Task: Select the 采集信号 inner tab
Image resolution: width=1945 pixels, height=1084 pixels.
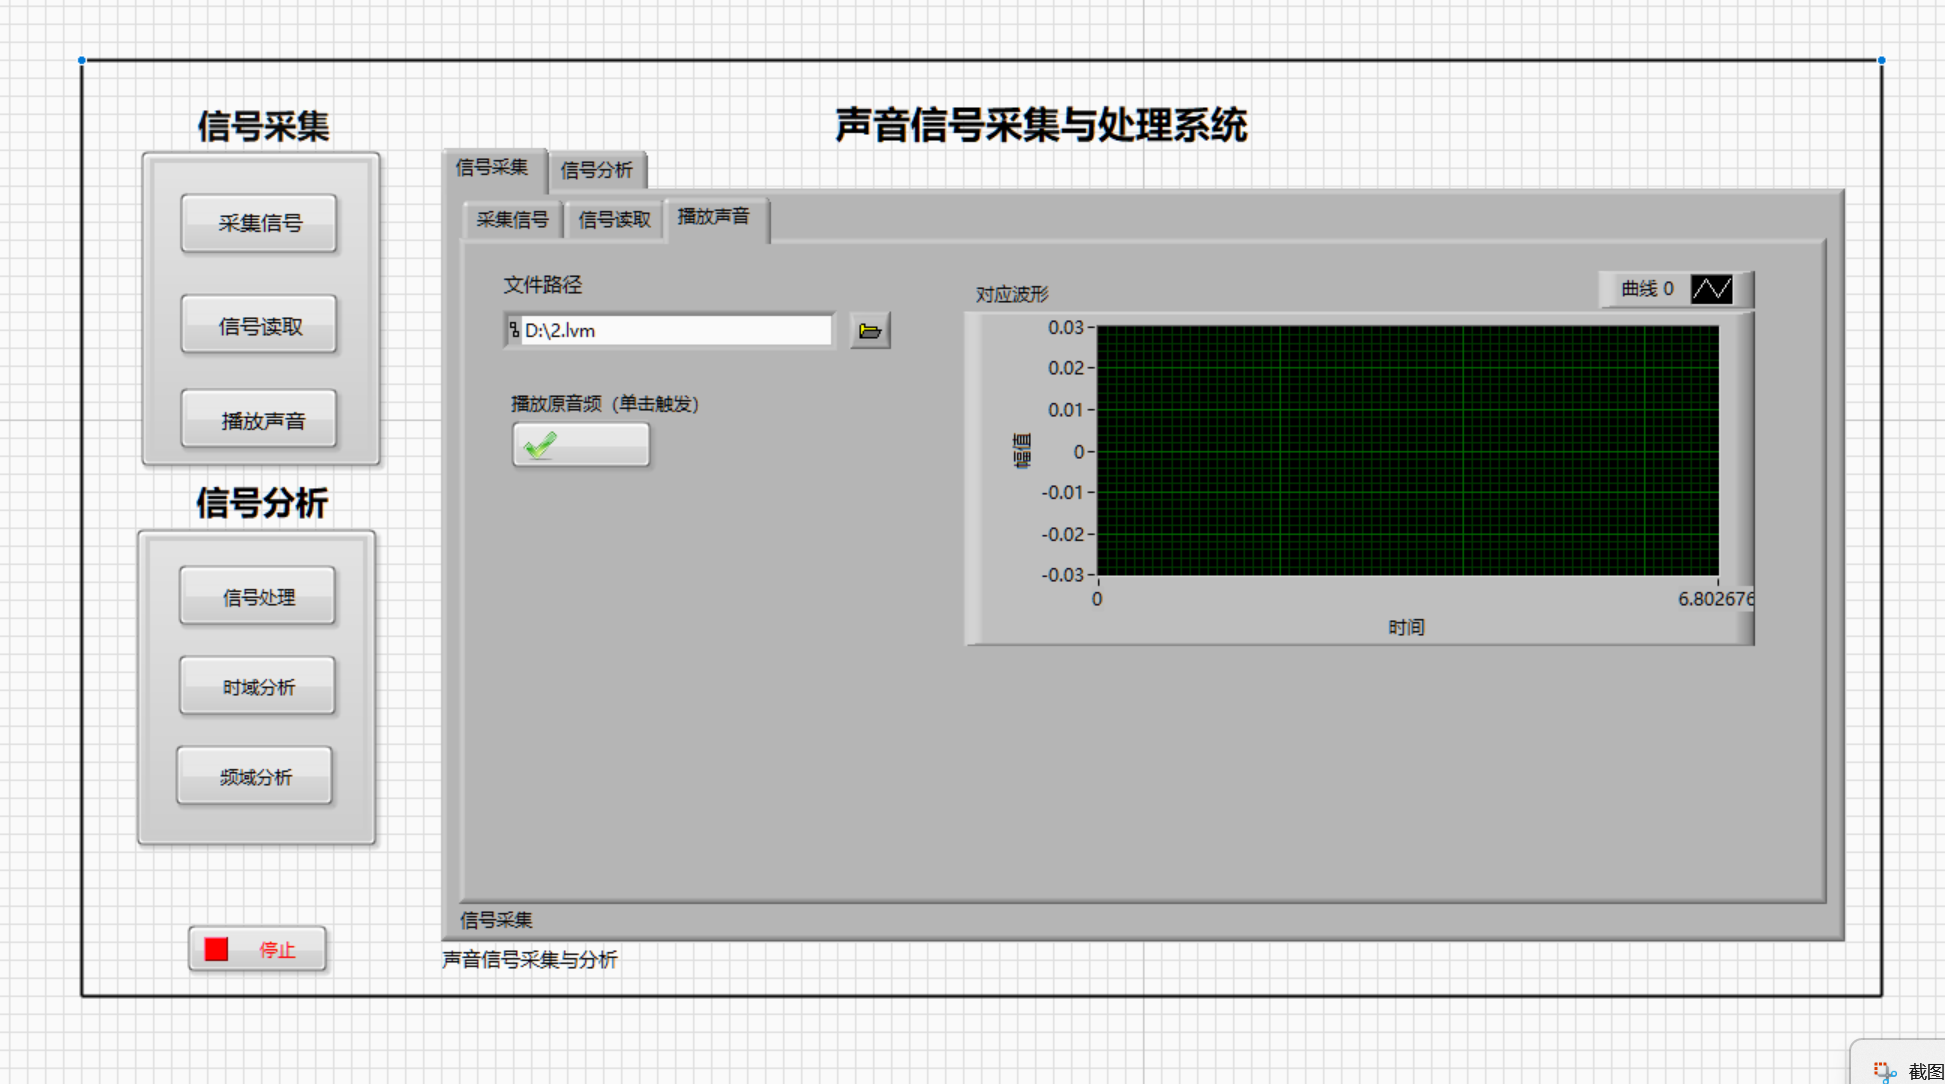Action: click(x=512, y=220)
